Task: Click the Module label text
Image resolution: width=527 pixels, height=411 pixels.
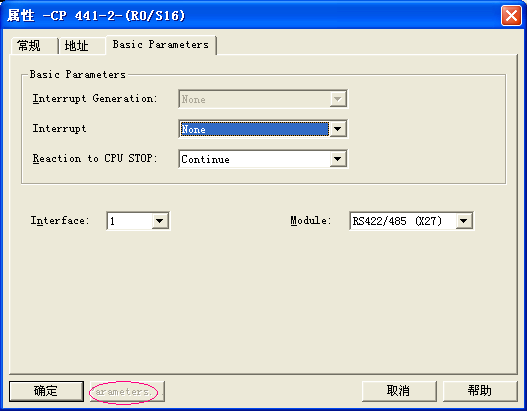Action: click(311, 221)
